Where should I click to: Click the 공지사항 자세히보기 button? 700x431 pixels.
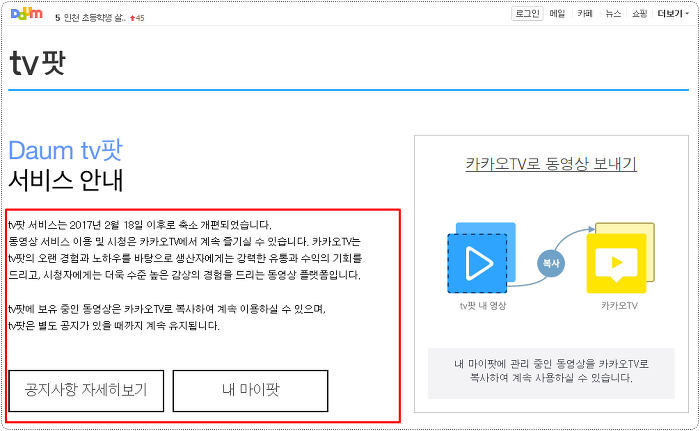pos(86,390)
